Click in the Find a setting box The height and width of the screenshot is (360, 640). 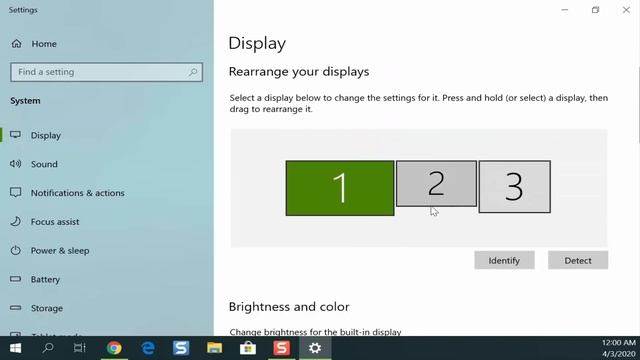[106, 72]
